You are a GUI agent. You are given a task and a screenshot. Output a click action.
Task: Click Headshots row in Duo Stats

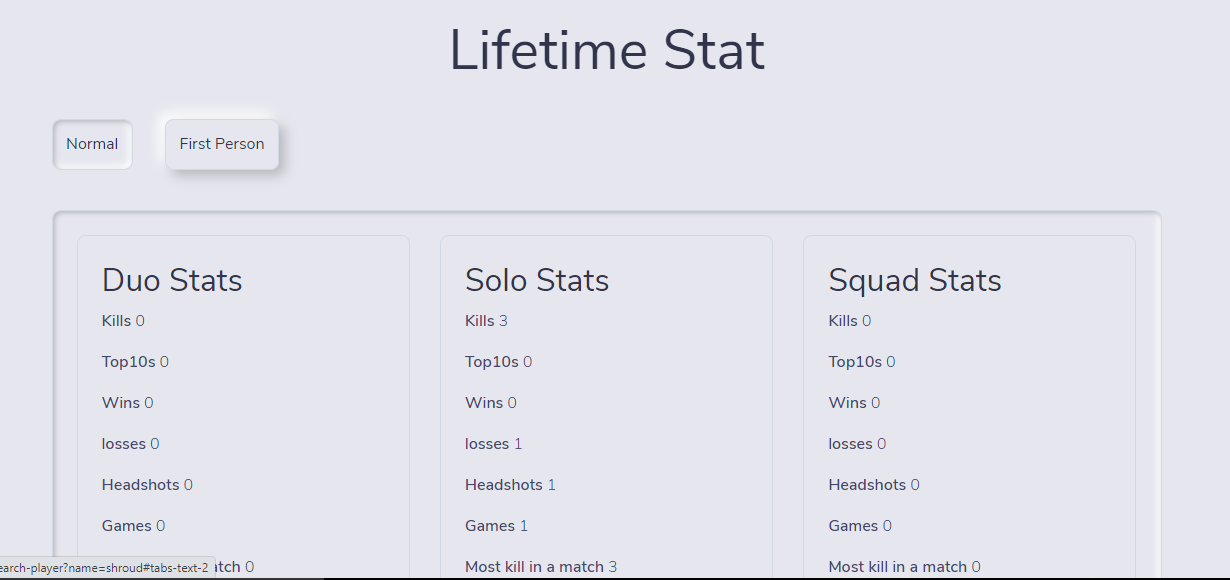click(147, 485)
